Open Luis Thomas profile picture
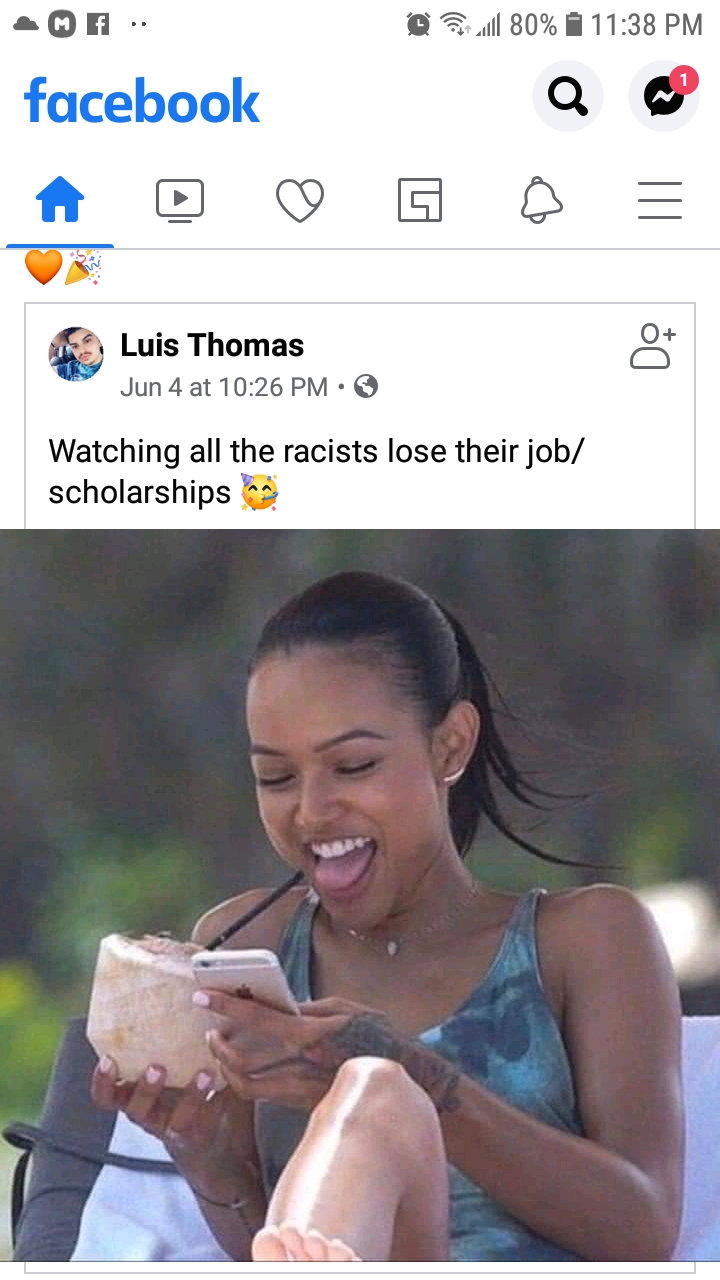Image resolution: width=720 pixels, height=1280 pixels. 76,354
